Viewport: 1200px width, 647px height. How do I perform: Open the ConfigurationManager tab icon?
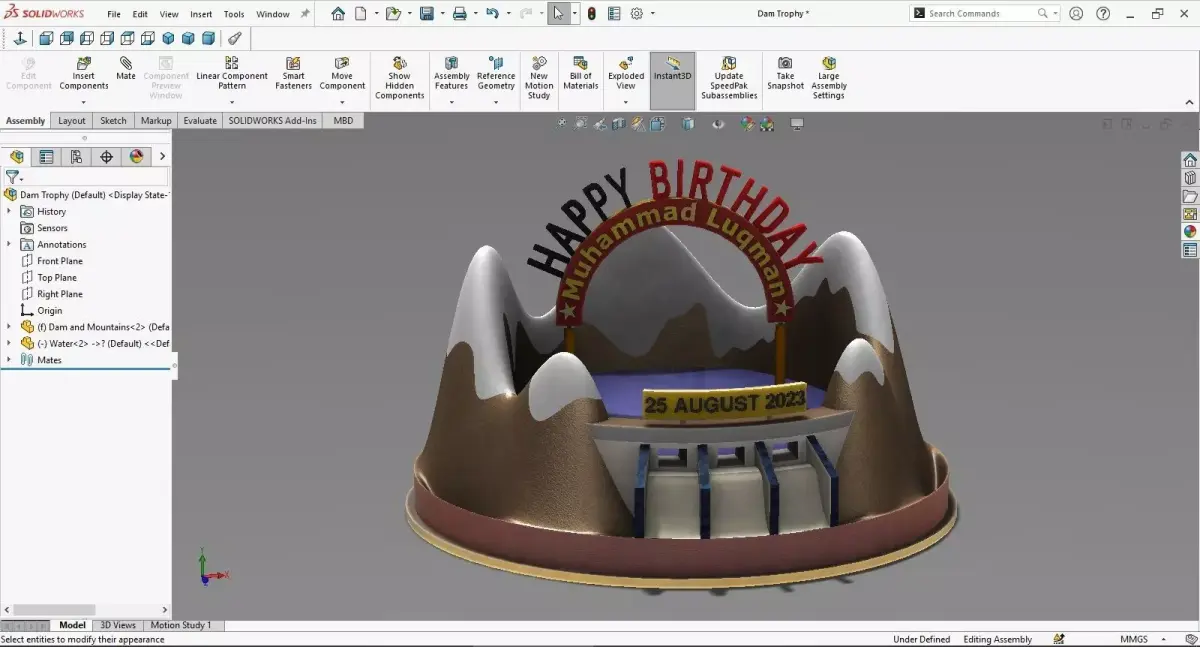[x=76, y=157]
